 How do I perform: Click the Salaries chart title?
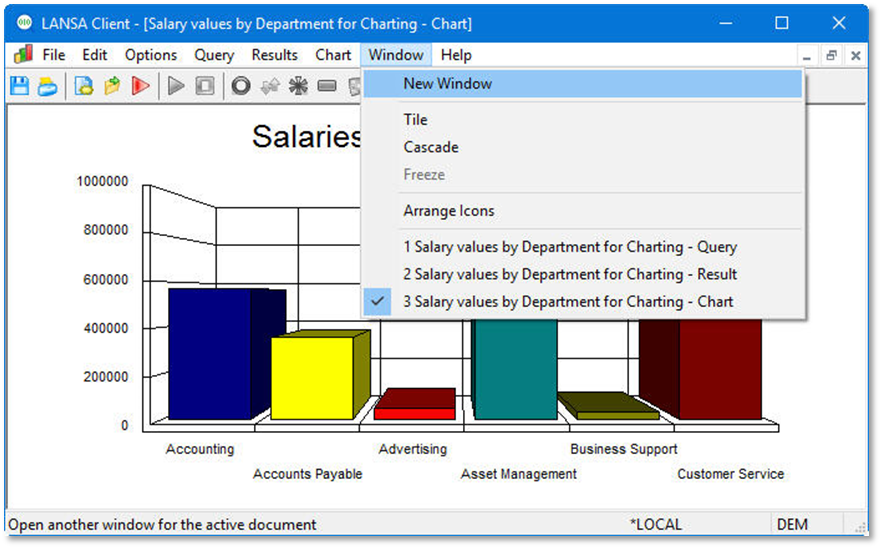point(307,137)
